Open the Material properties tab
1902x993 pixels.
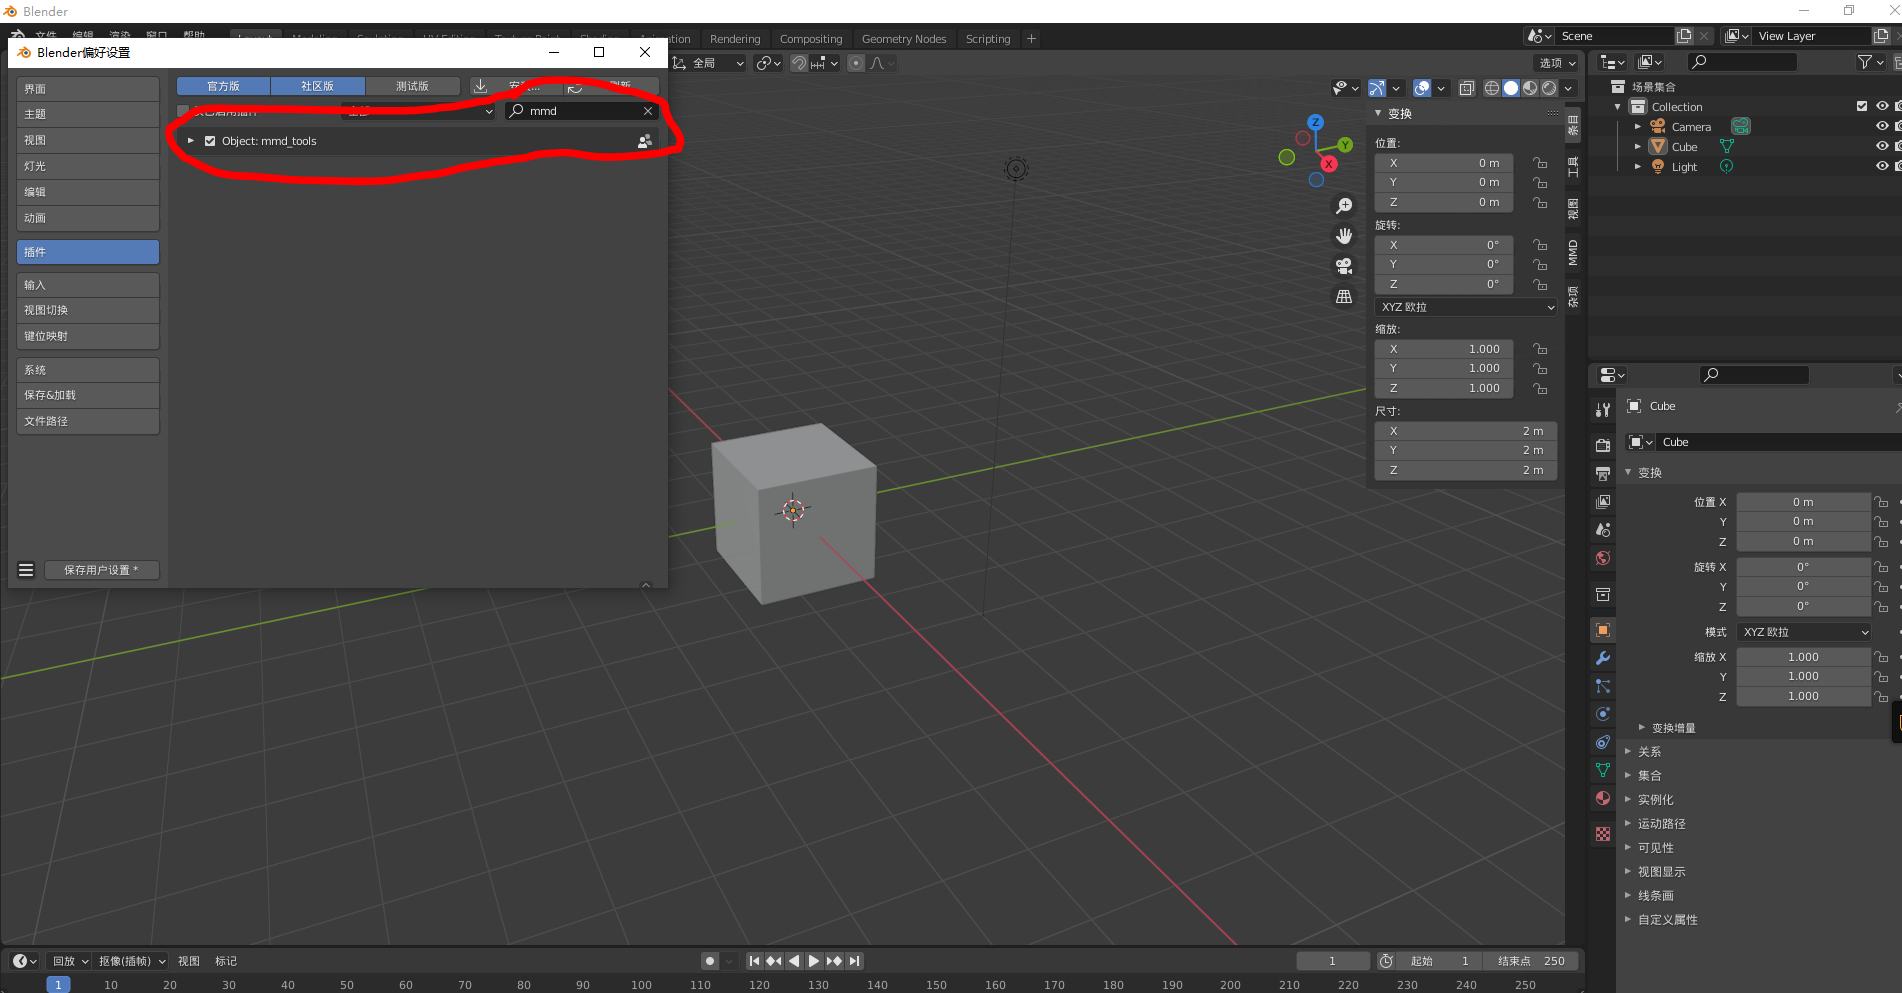point(1603,798)
